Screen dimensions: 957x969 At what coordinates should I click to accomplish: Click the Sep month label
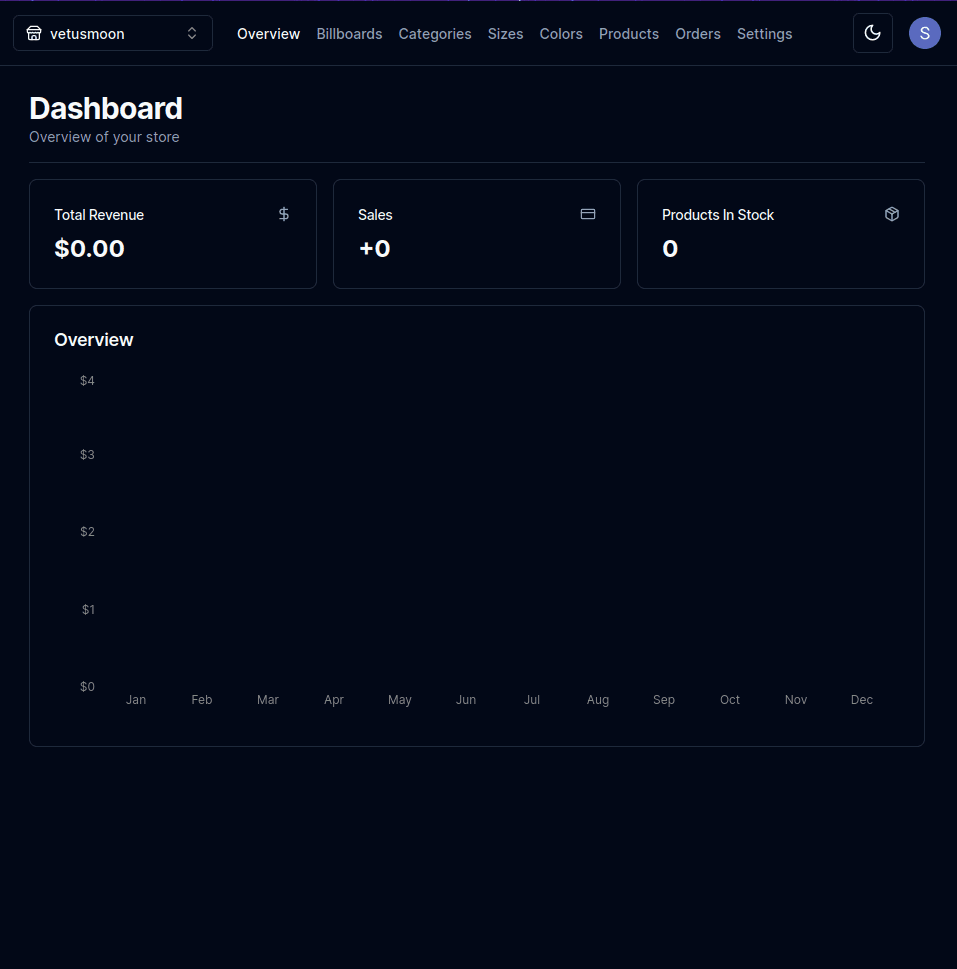point(664,700)
